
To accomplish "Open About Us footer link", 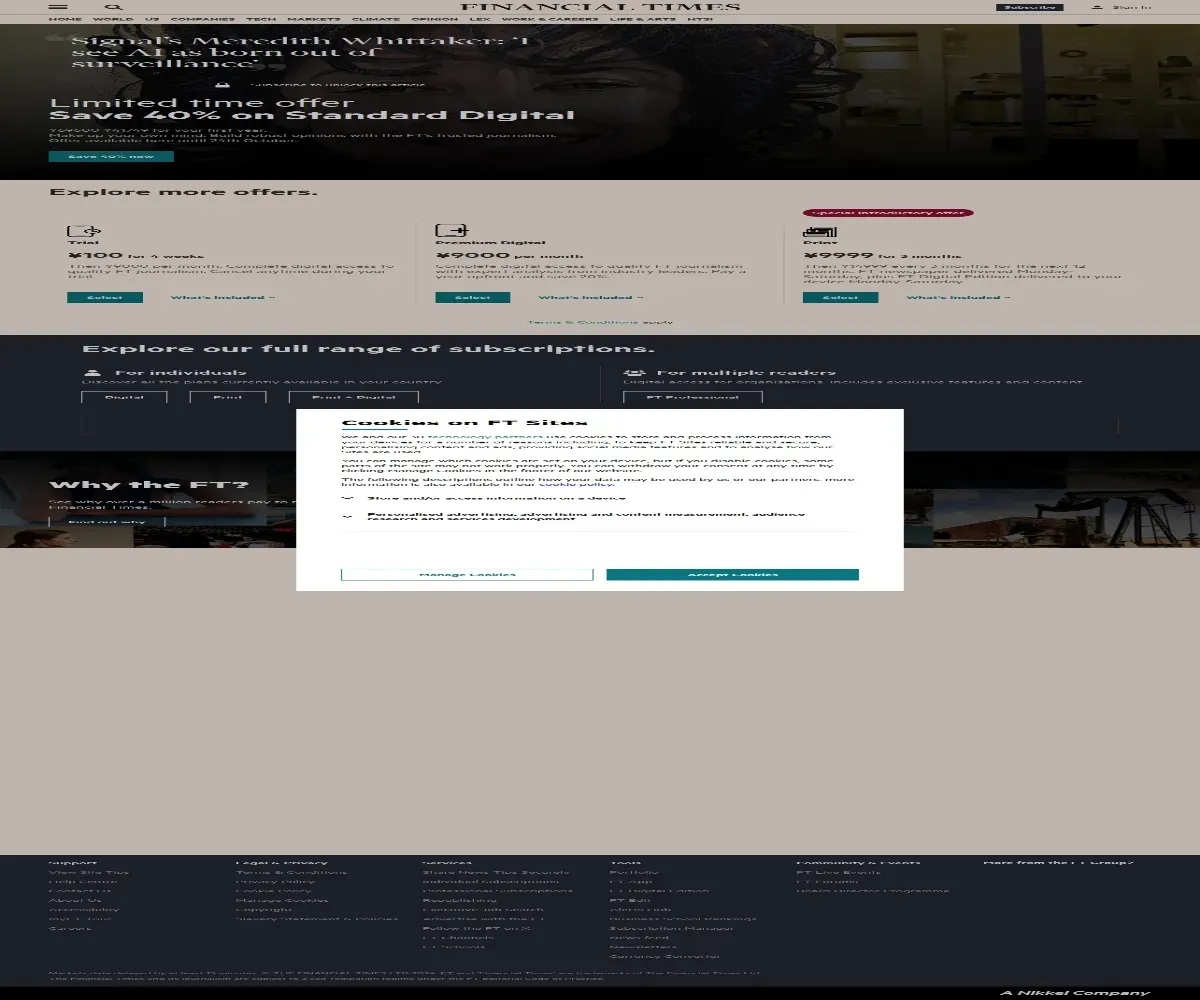I will coord(75,900).
